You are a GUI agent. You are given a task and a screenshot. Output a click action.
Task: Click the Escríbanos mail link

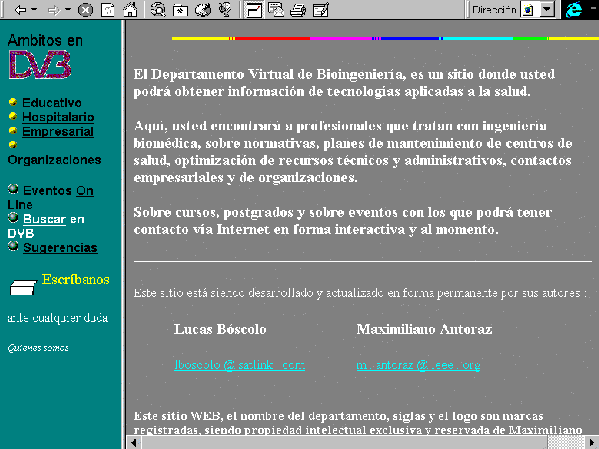pos(76,279)
